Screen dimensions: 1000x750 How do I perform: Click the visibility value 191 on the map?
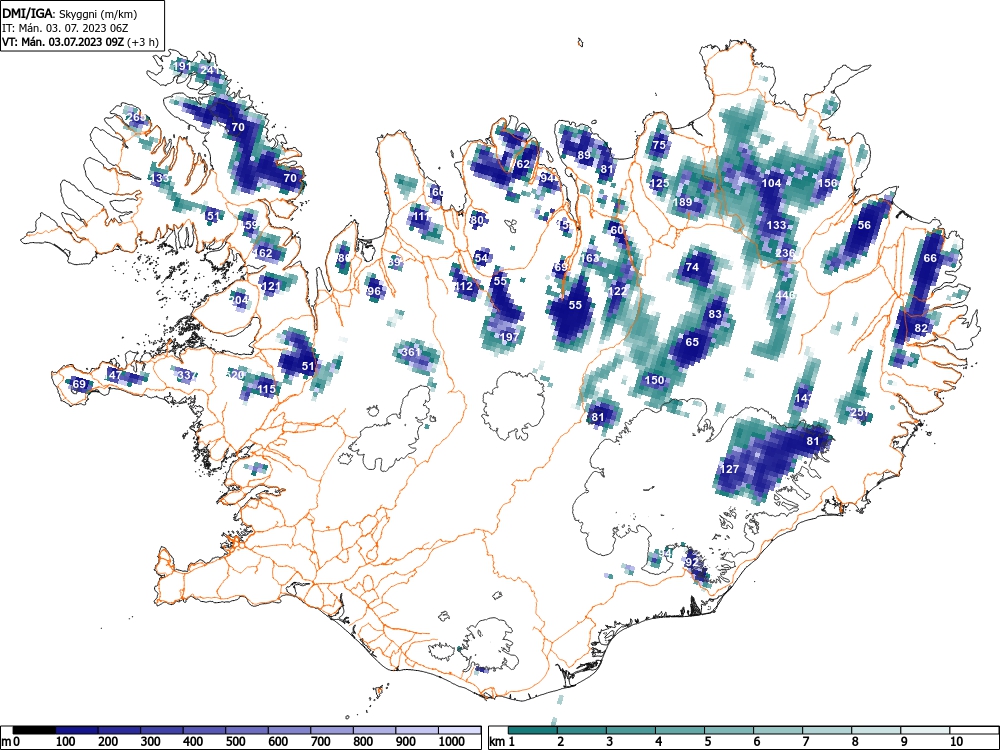[x=182, y=66]
